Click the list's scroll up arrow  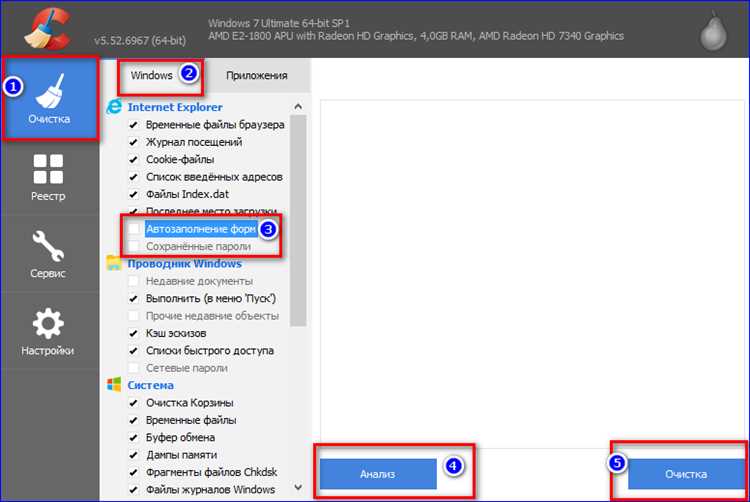(298, 106)
